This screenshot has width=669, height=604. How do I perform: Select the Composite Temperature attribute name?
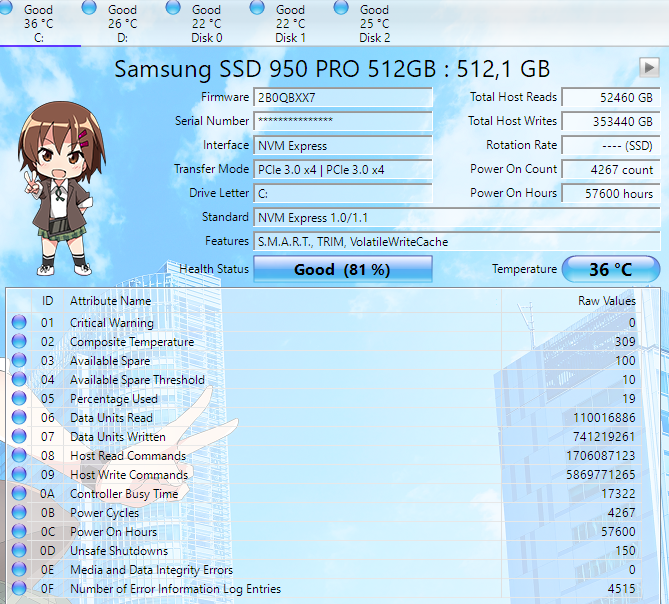tap(132, 342)
